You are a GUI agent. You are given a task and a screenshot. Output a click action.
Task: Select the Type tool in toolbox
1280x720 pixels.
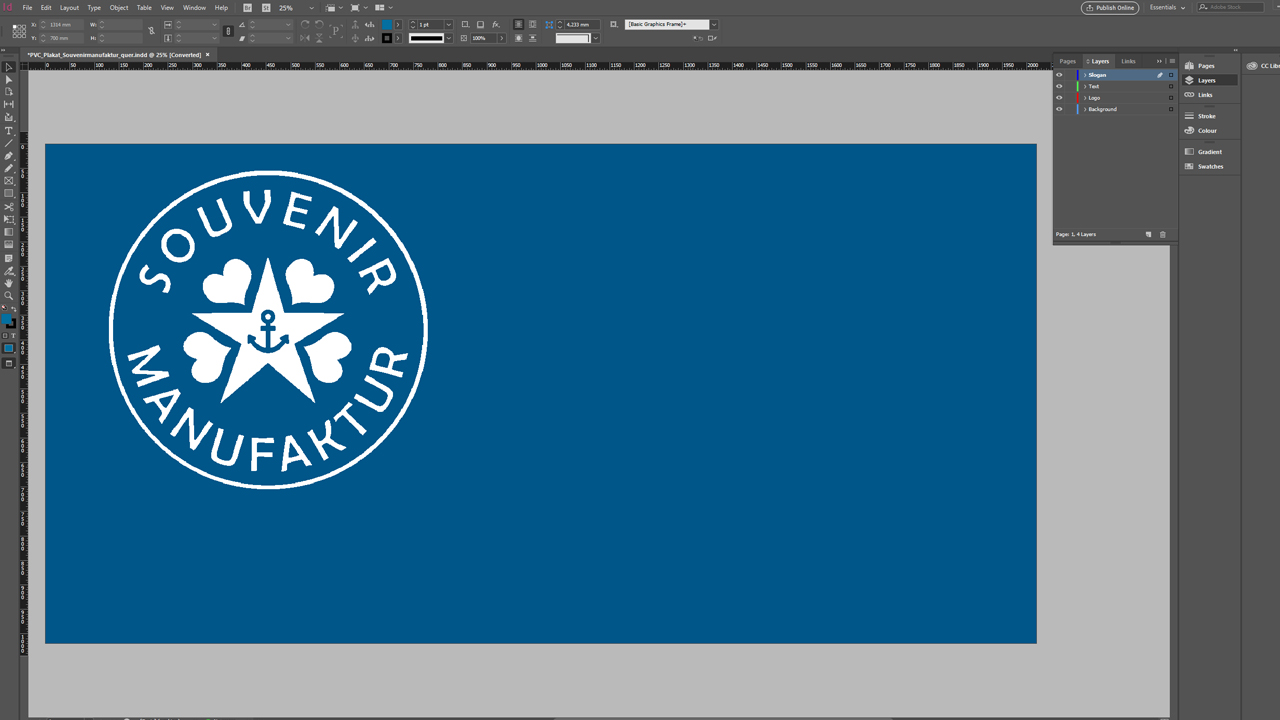click(x=9, y=131)
